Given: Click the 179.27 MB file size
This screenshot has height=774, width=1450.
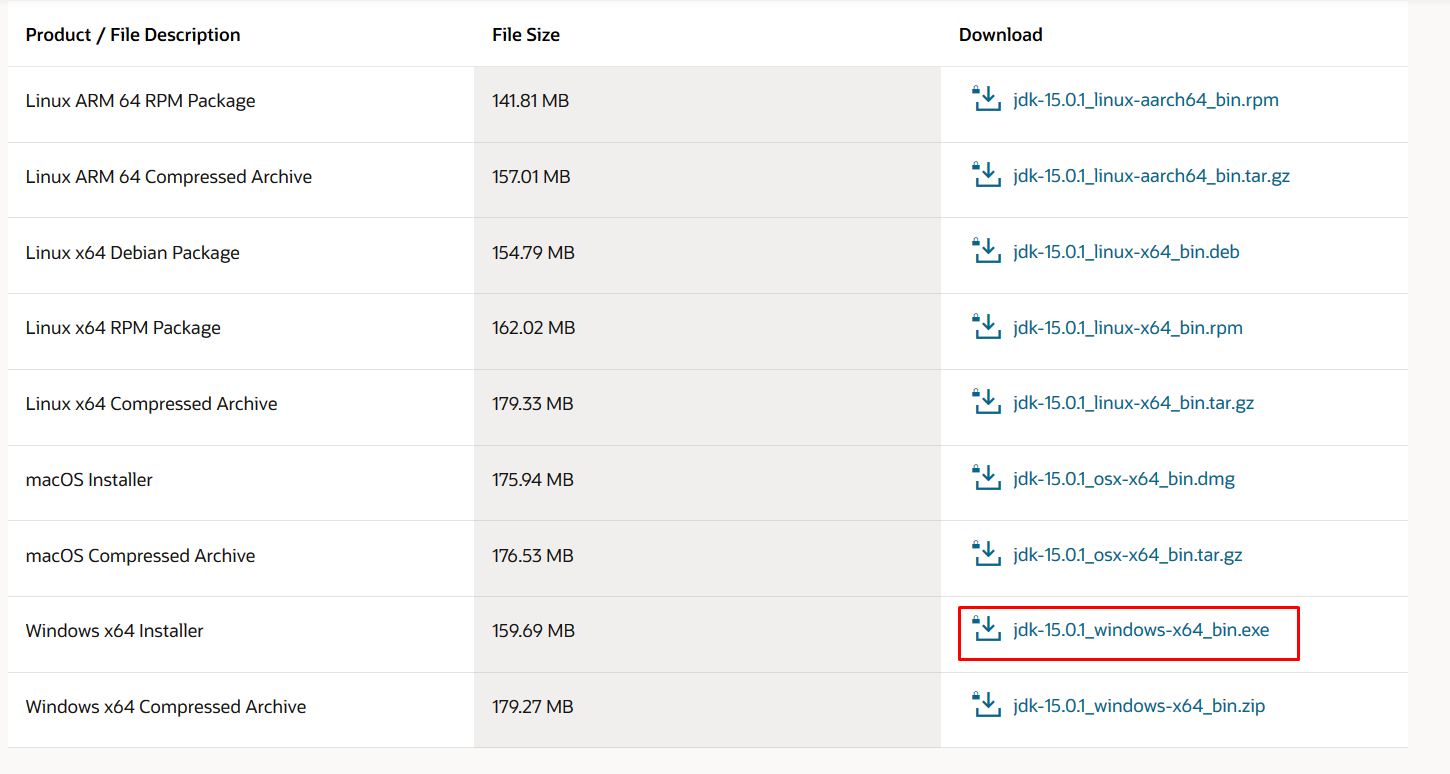Looking at the screenshot, I should pos(533,707).
